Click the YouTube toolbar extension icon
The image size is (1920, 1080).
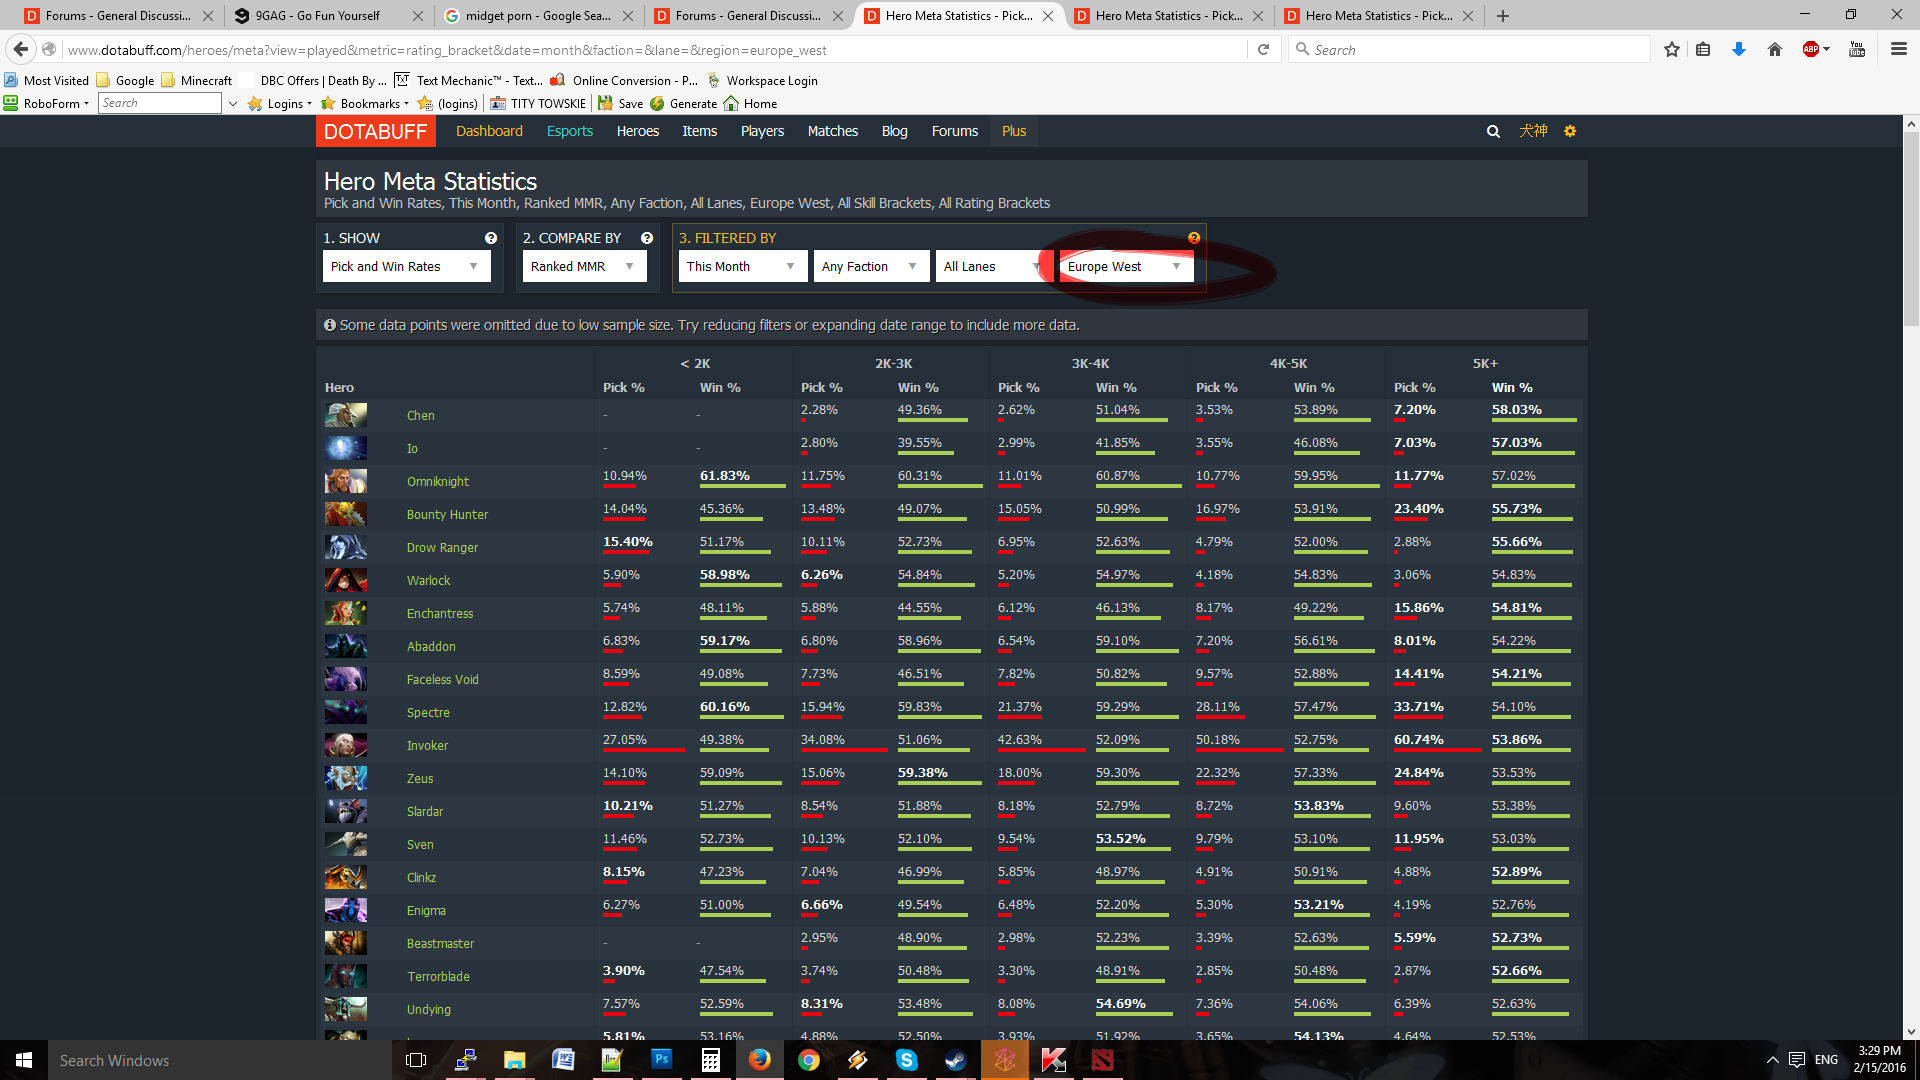(1857, 49)
